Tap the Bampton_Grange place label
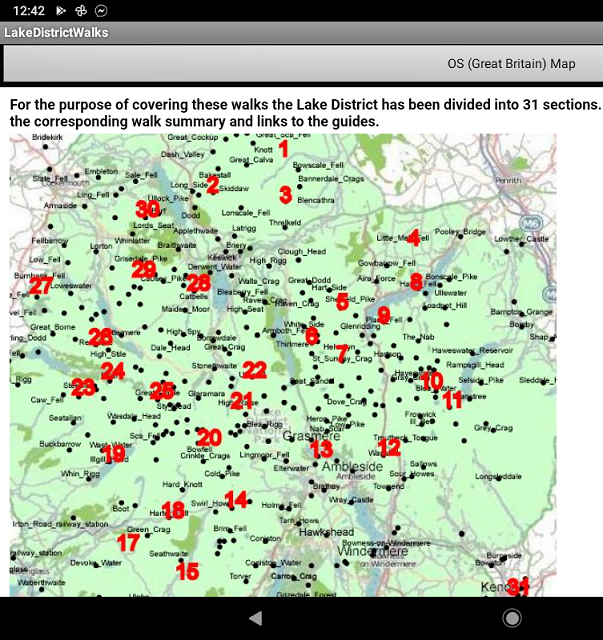603x640 pixels. click(521, 312)
